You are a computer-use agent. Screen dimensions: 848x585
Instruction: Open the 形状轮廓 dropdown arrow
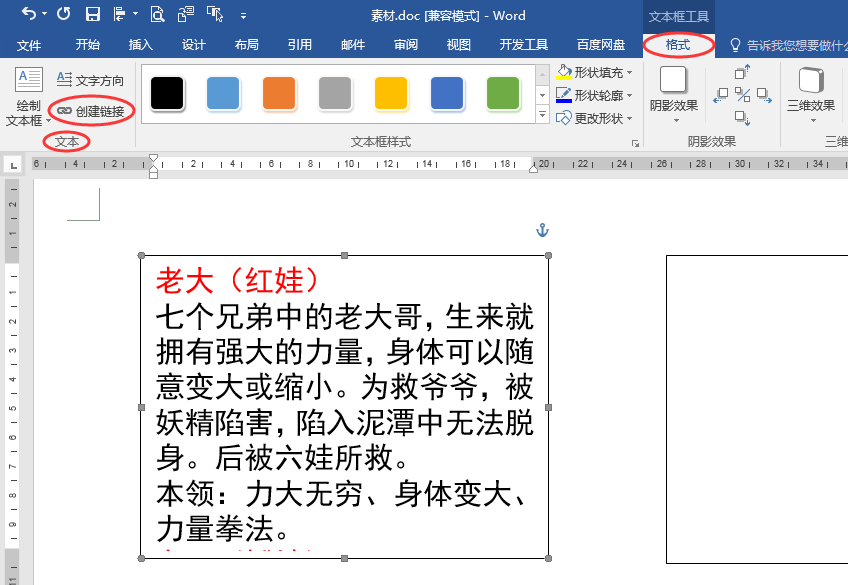pyautogui.click(x=630, y=96)
